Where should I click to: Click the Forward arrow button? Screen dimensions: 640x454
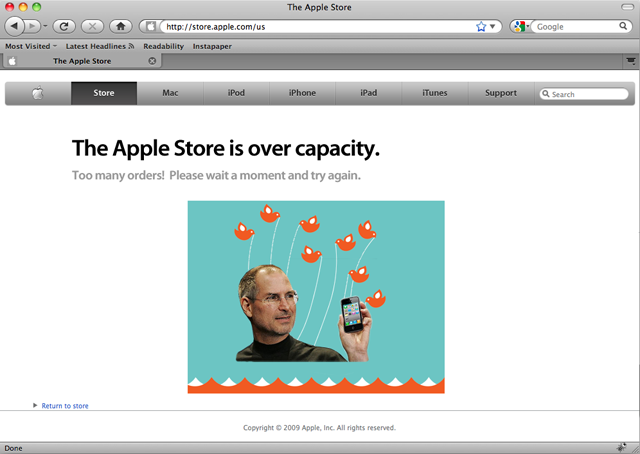[32, 27]
